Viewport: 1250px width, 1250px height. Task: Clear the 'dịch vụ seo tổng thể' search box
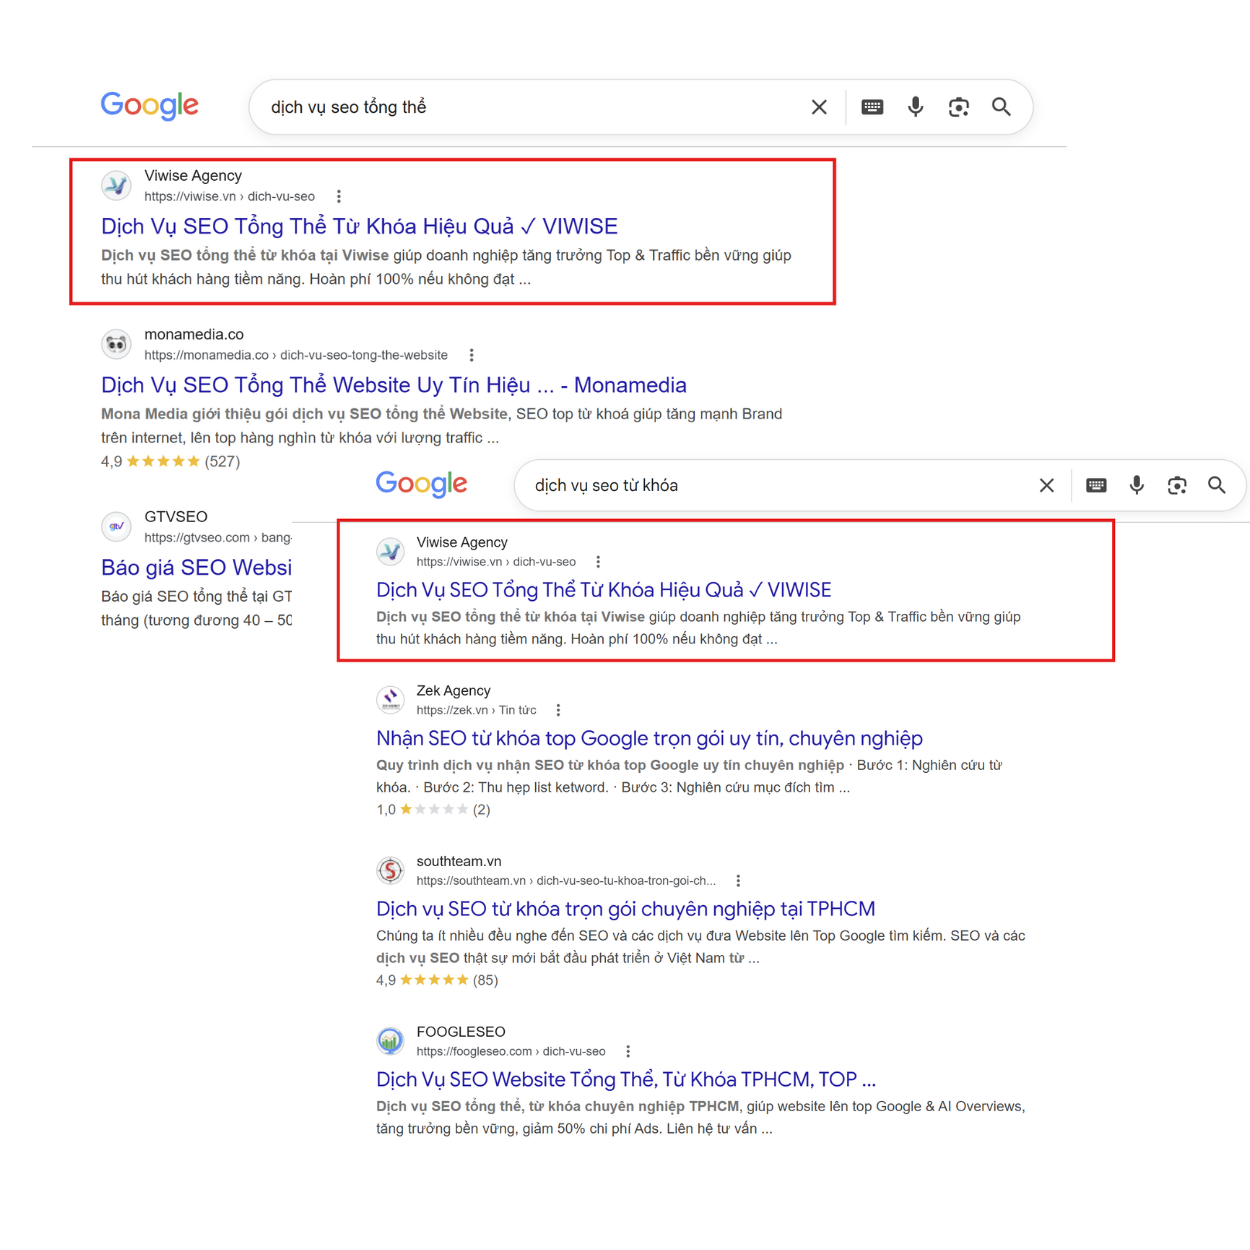click(x=819, y=107)
